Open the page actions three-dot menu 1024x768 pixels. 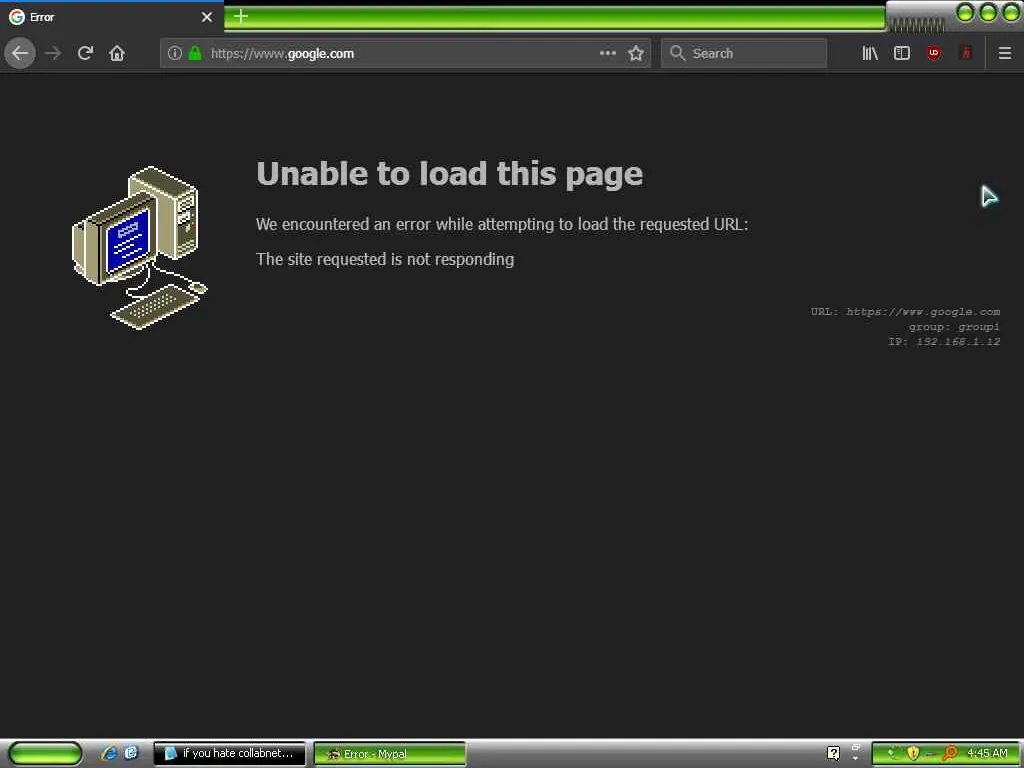point(607,53)
